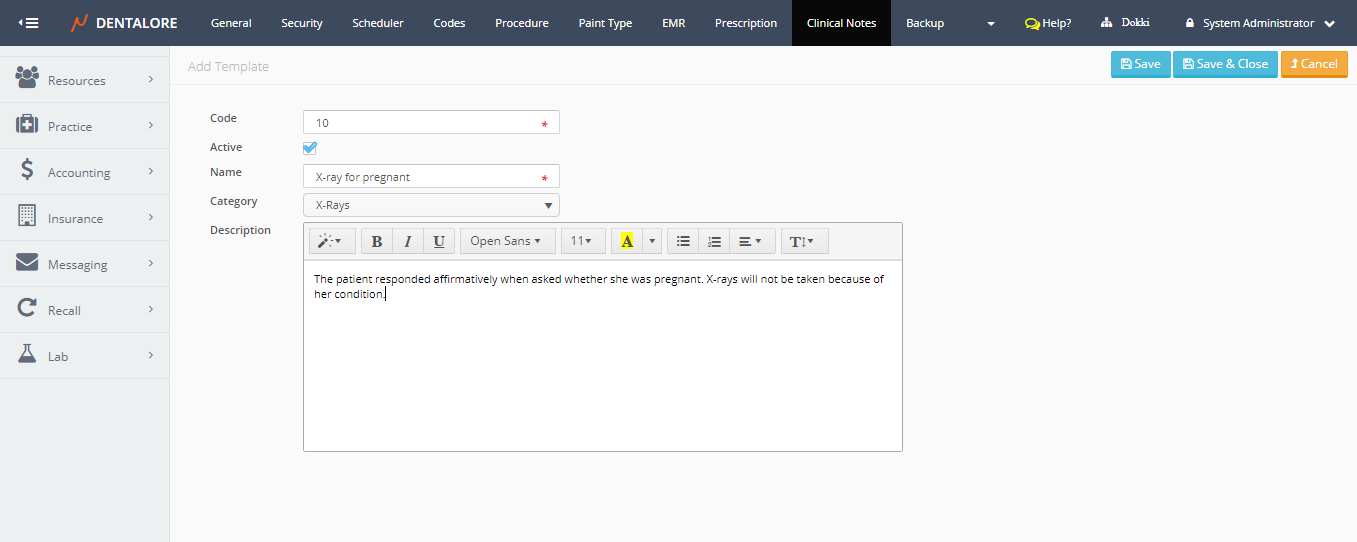1357x542 pixels.
Task: Apply the yellow highlight color swatch
Action: (x=627, y=241)
